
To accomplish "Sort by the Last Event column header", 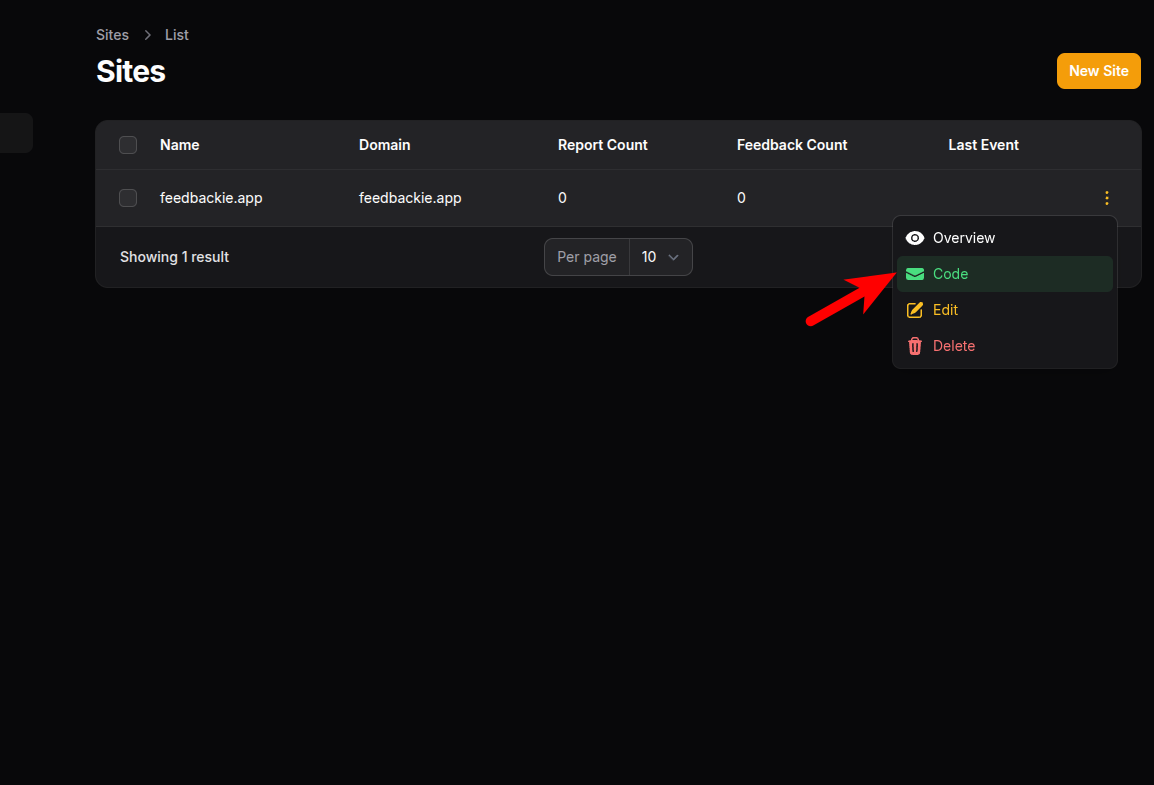I will [x=983, y=145].
